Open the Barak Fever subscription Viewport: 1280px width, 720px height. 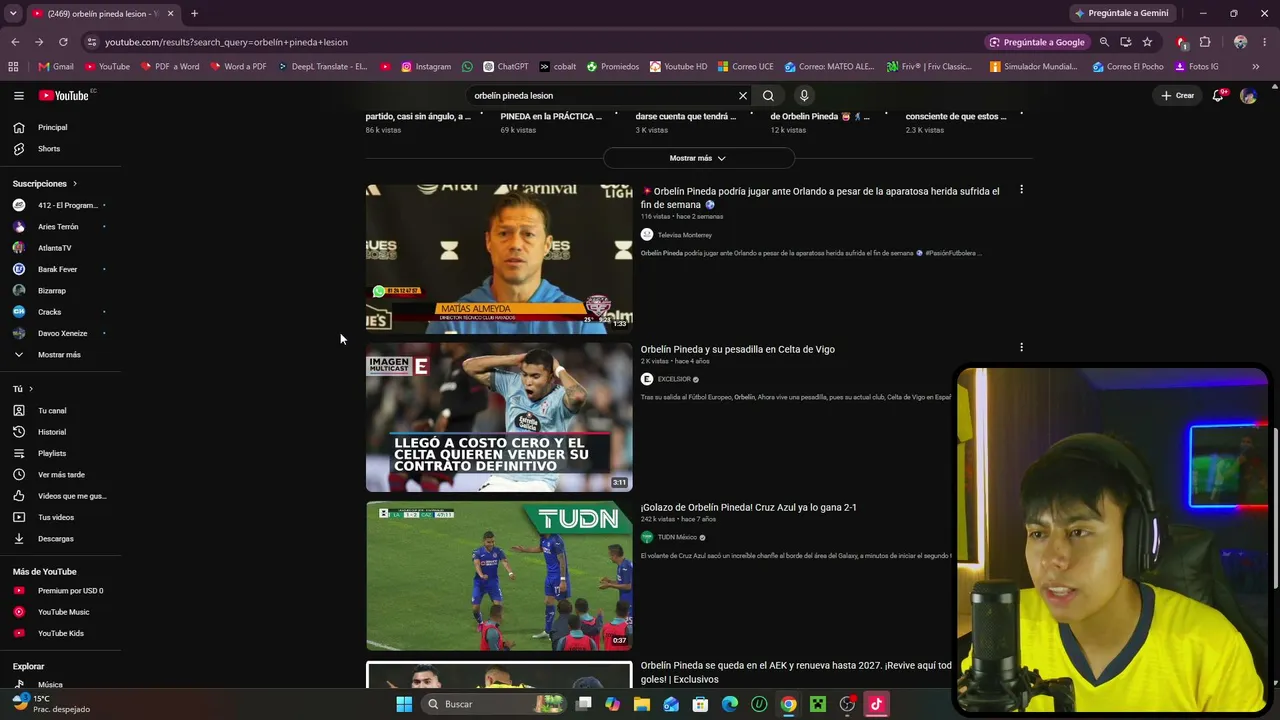click(60, 270)
